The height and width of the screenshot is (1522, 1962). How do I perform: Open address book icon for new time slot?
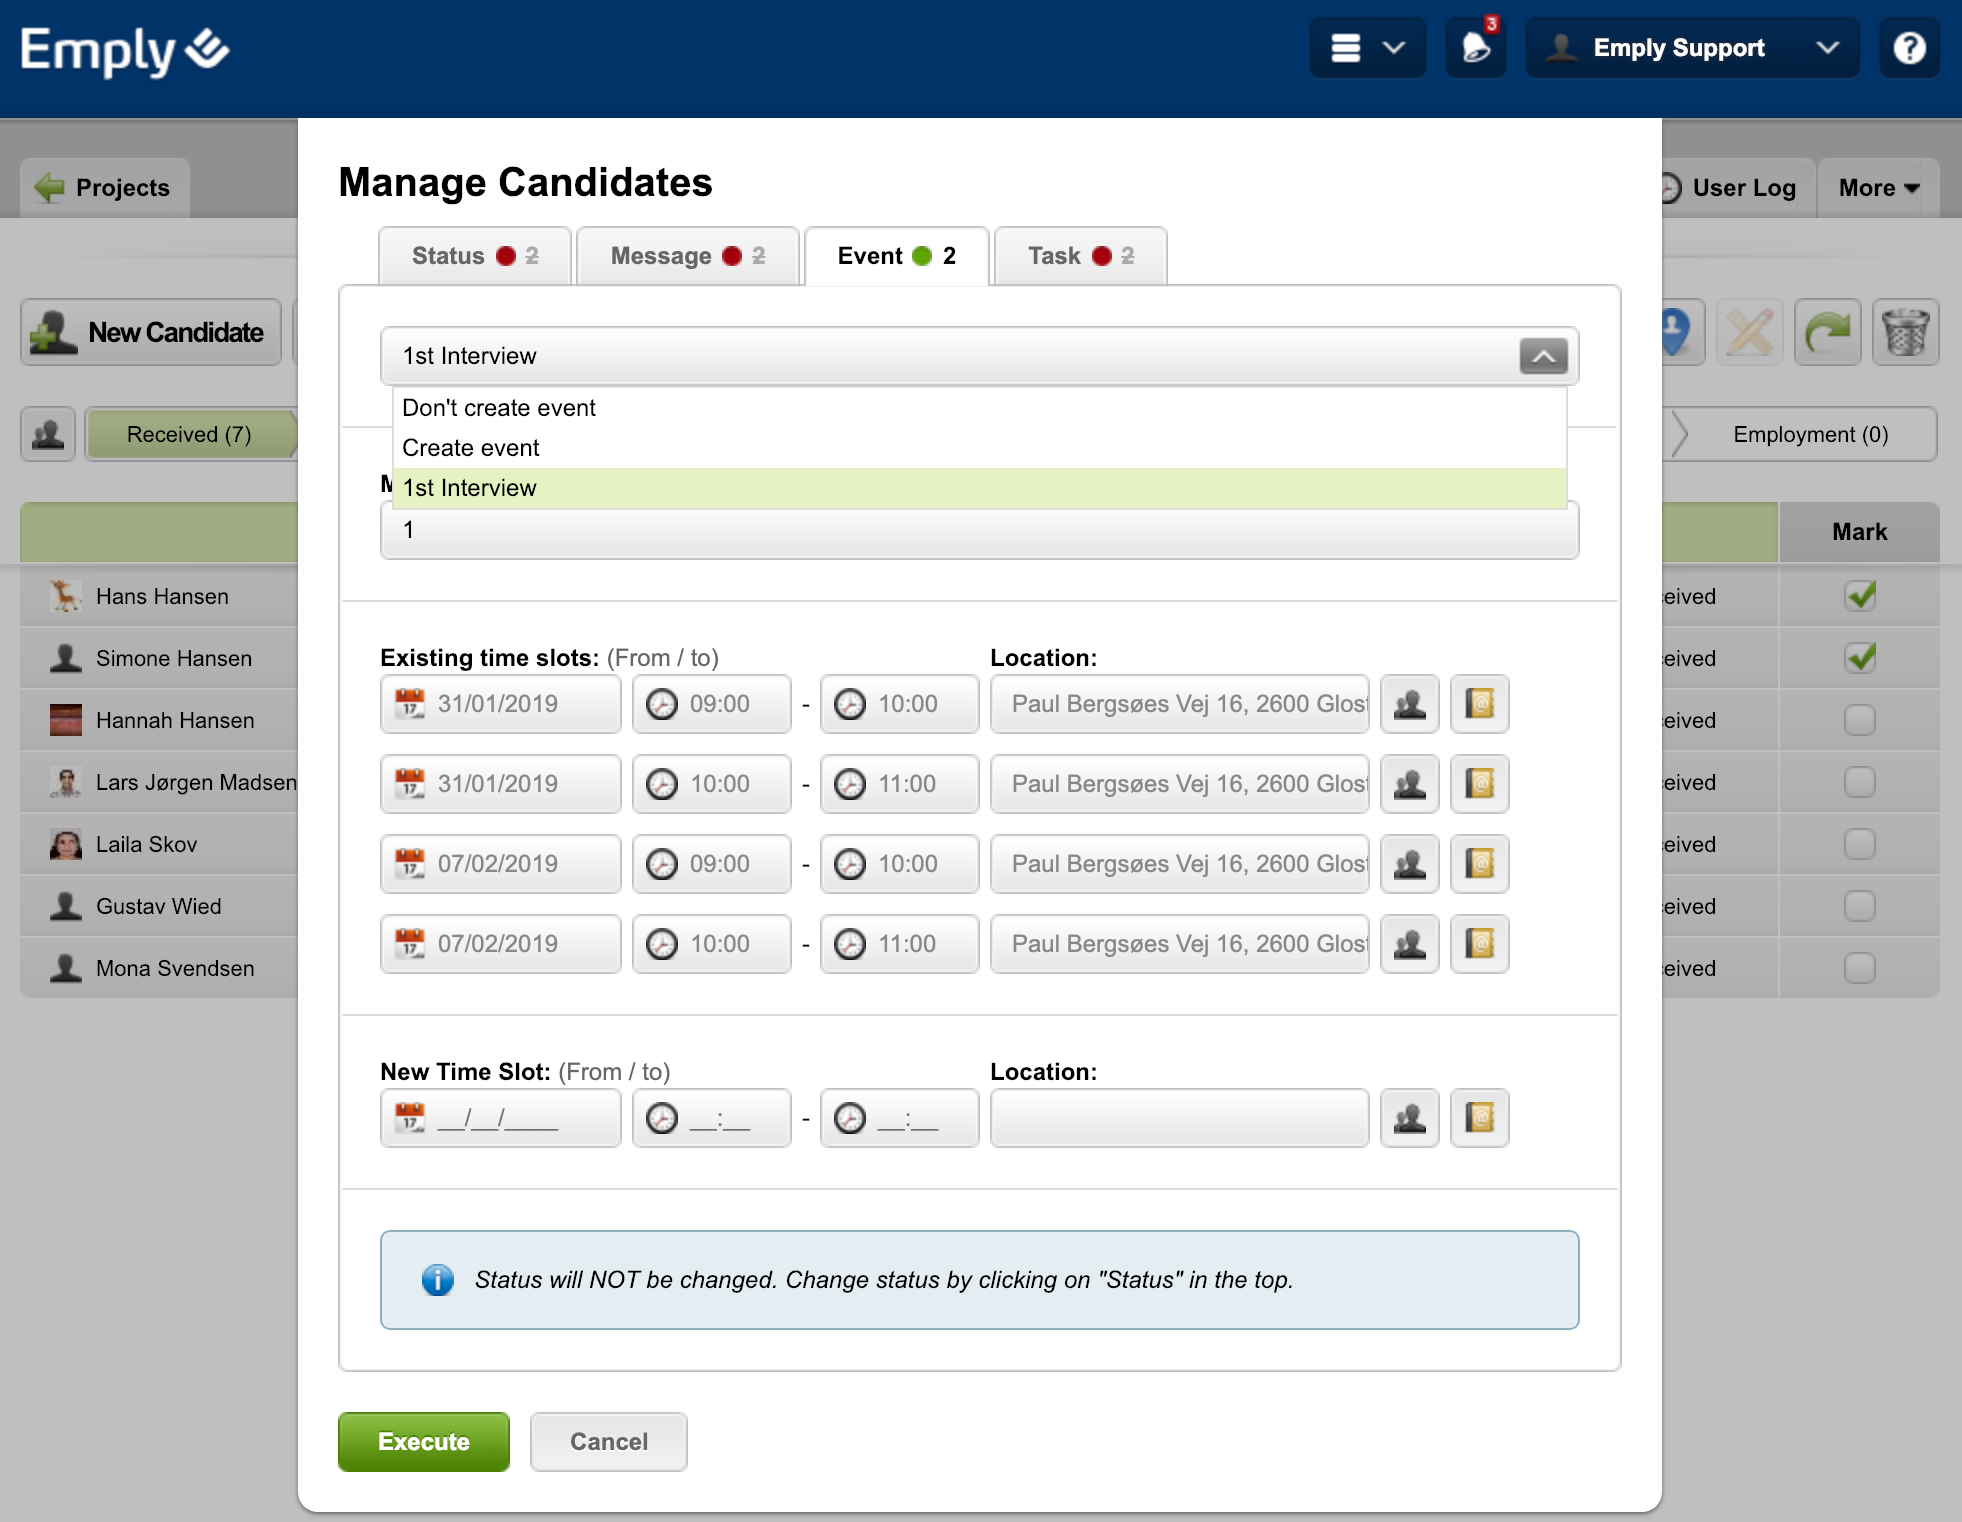coord(1479,1118)
